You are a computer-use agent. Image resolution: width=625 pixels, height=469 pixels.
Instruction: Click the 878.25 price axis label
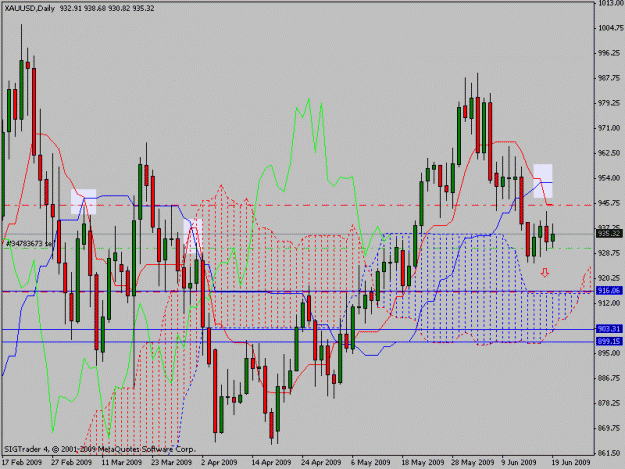point(610,403)
